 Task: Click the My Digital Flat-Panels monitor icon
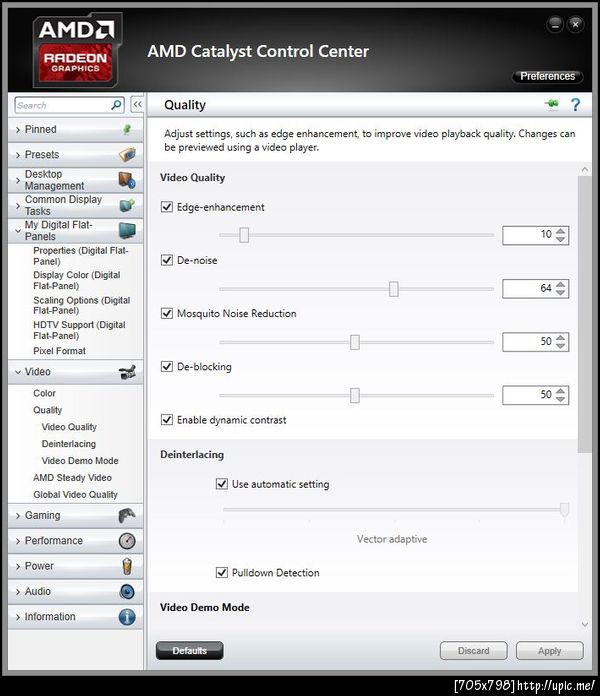click(127, 230)
